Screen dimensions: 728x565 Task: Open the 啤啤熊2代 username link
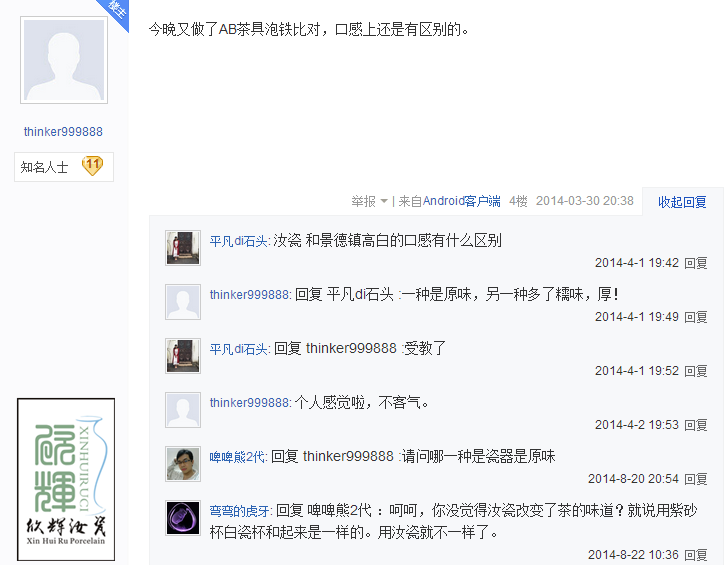[x=237, y=457]
